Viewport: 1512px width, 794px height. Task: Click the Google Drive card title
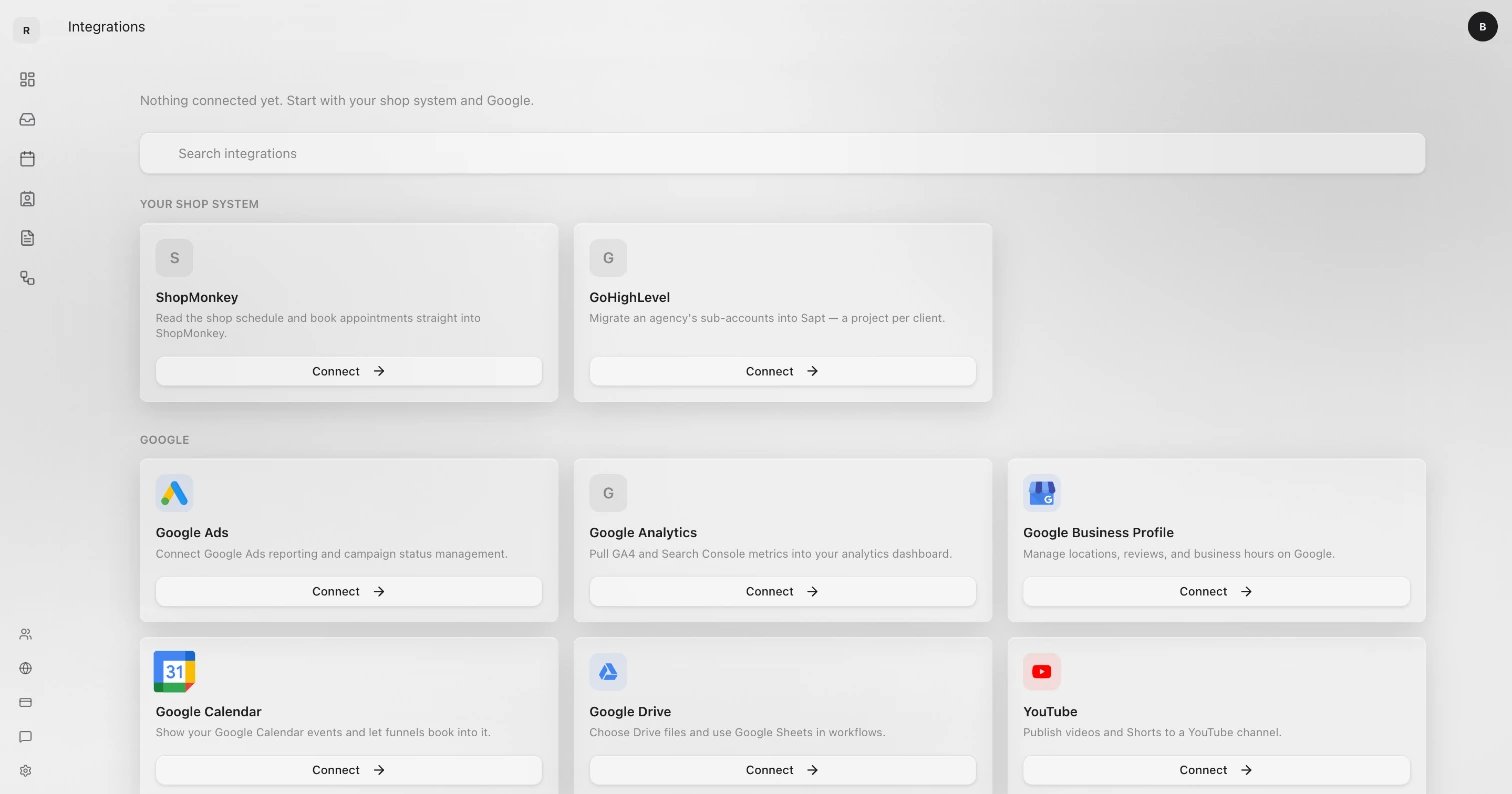(630, 712)
